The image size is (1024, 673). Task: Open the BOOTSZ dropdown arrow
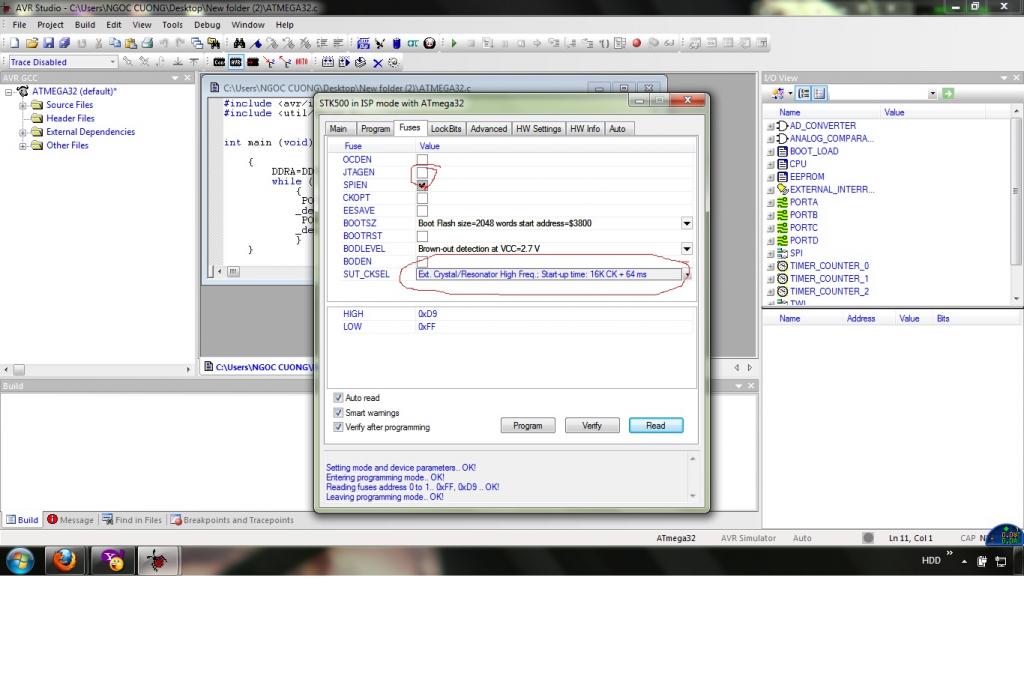coord(686,223)
